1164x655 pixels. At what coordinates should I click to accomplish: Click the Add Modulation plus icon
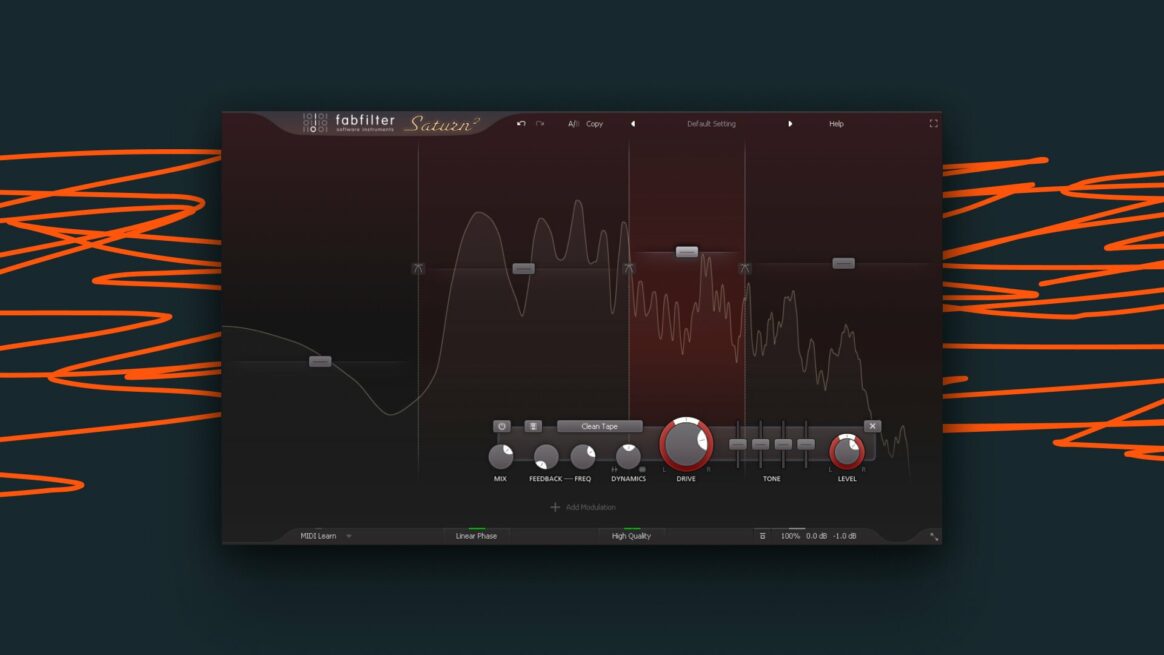click(553, 508)
